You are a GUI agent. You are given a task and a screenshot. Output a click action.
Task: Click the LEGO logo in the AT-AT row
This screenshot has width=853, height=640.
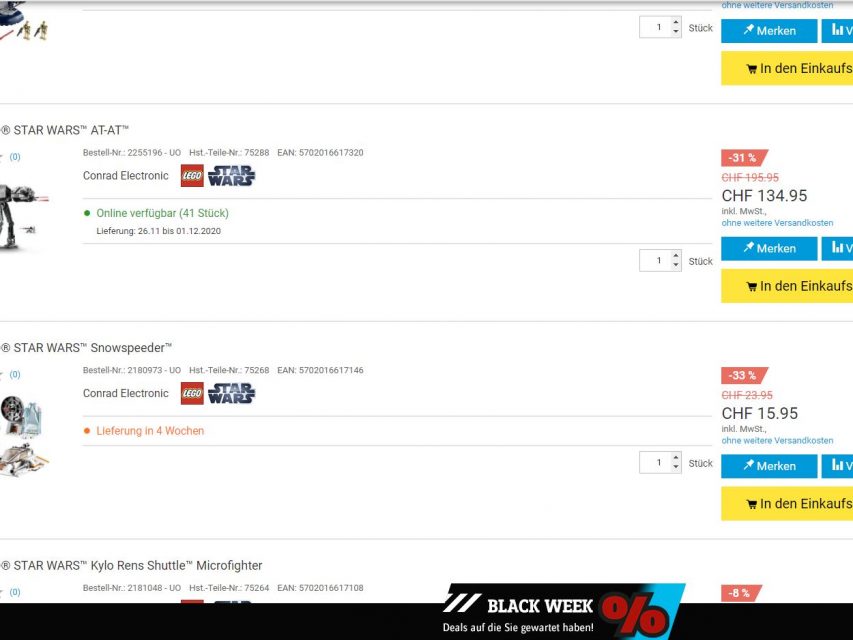click(192, 176)
